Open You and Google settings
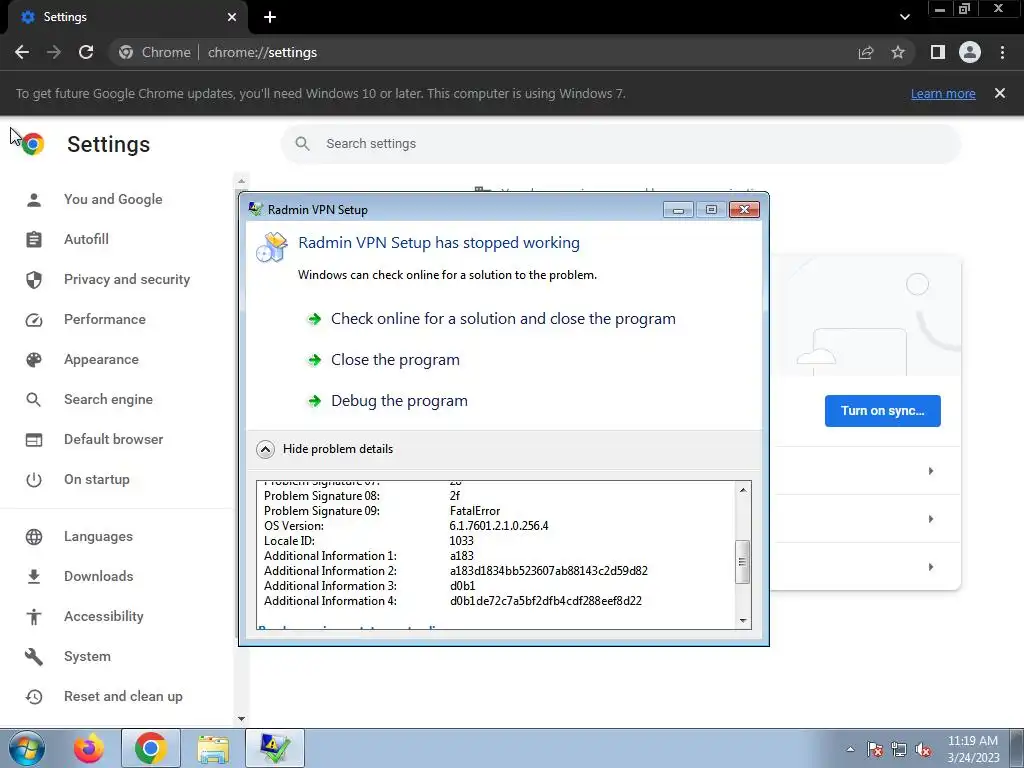Viewport: 1024px width, 768px height. coord(113,199)
